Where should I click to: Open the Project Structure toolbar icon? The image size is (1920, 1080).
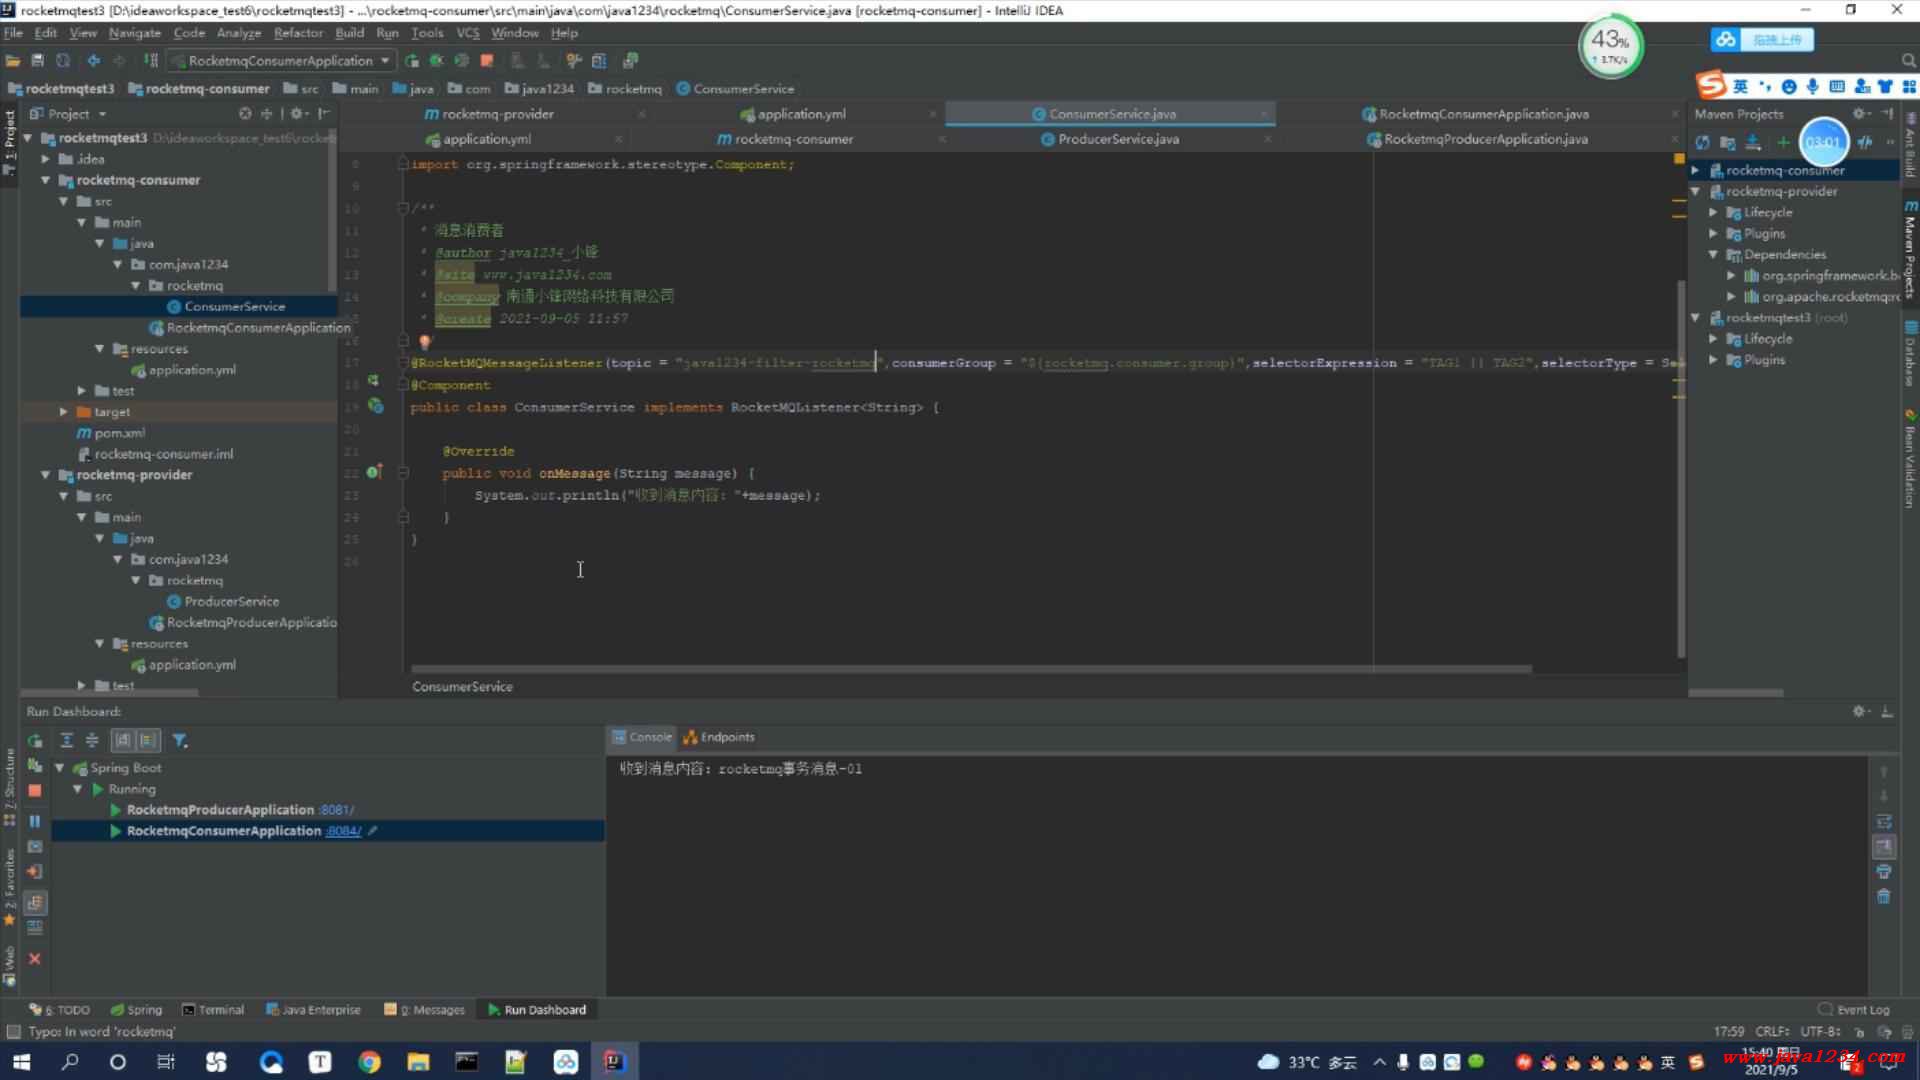[599, 61]
